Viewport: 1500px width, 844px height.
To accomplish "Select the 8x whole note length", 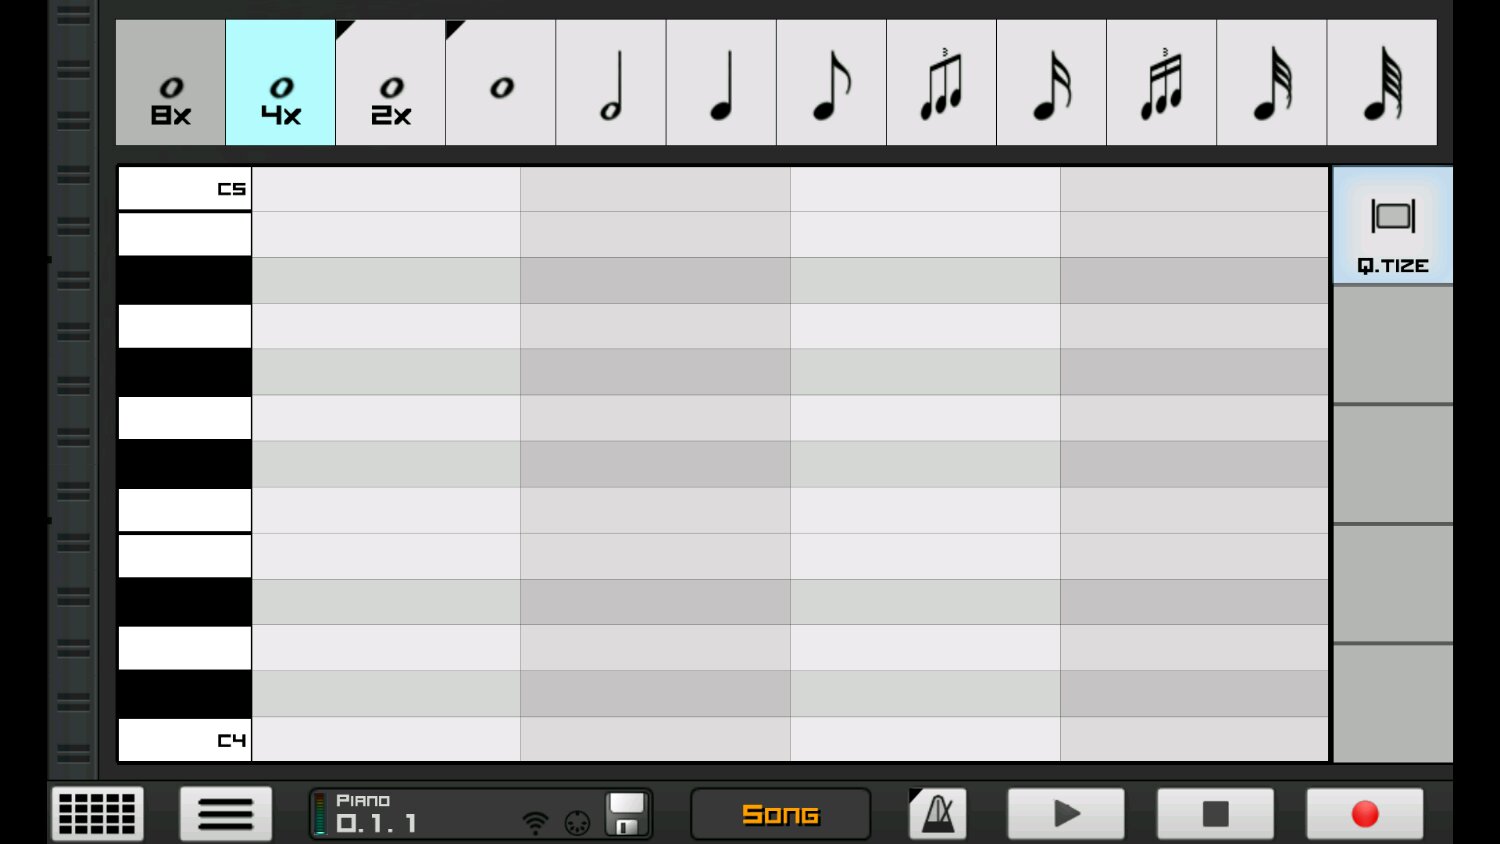I will pos(170,83).
